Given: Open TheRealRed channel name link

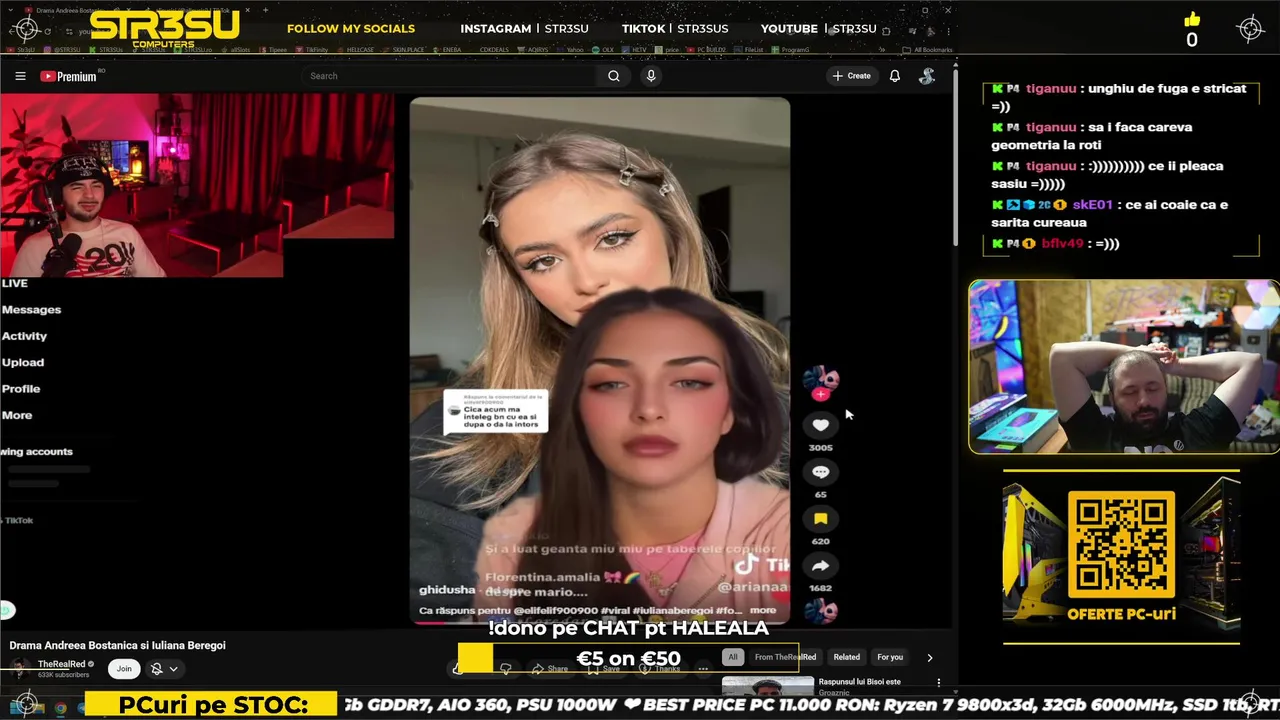Looking at the screenshot, I should pos(61,664).
